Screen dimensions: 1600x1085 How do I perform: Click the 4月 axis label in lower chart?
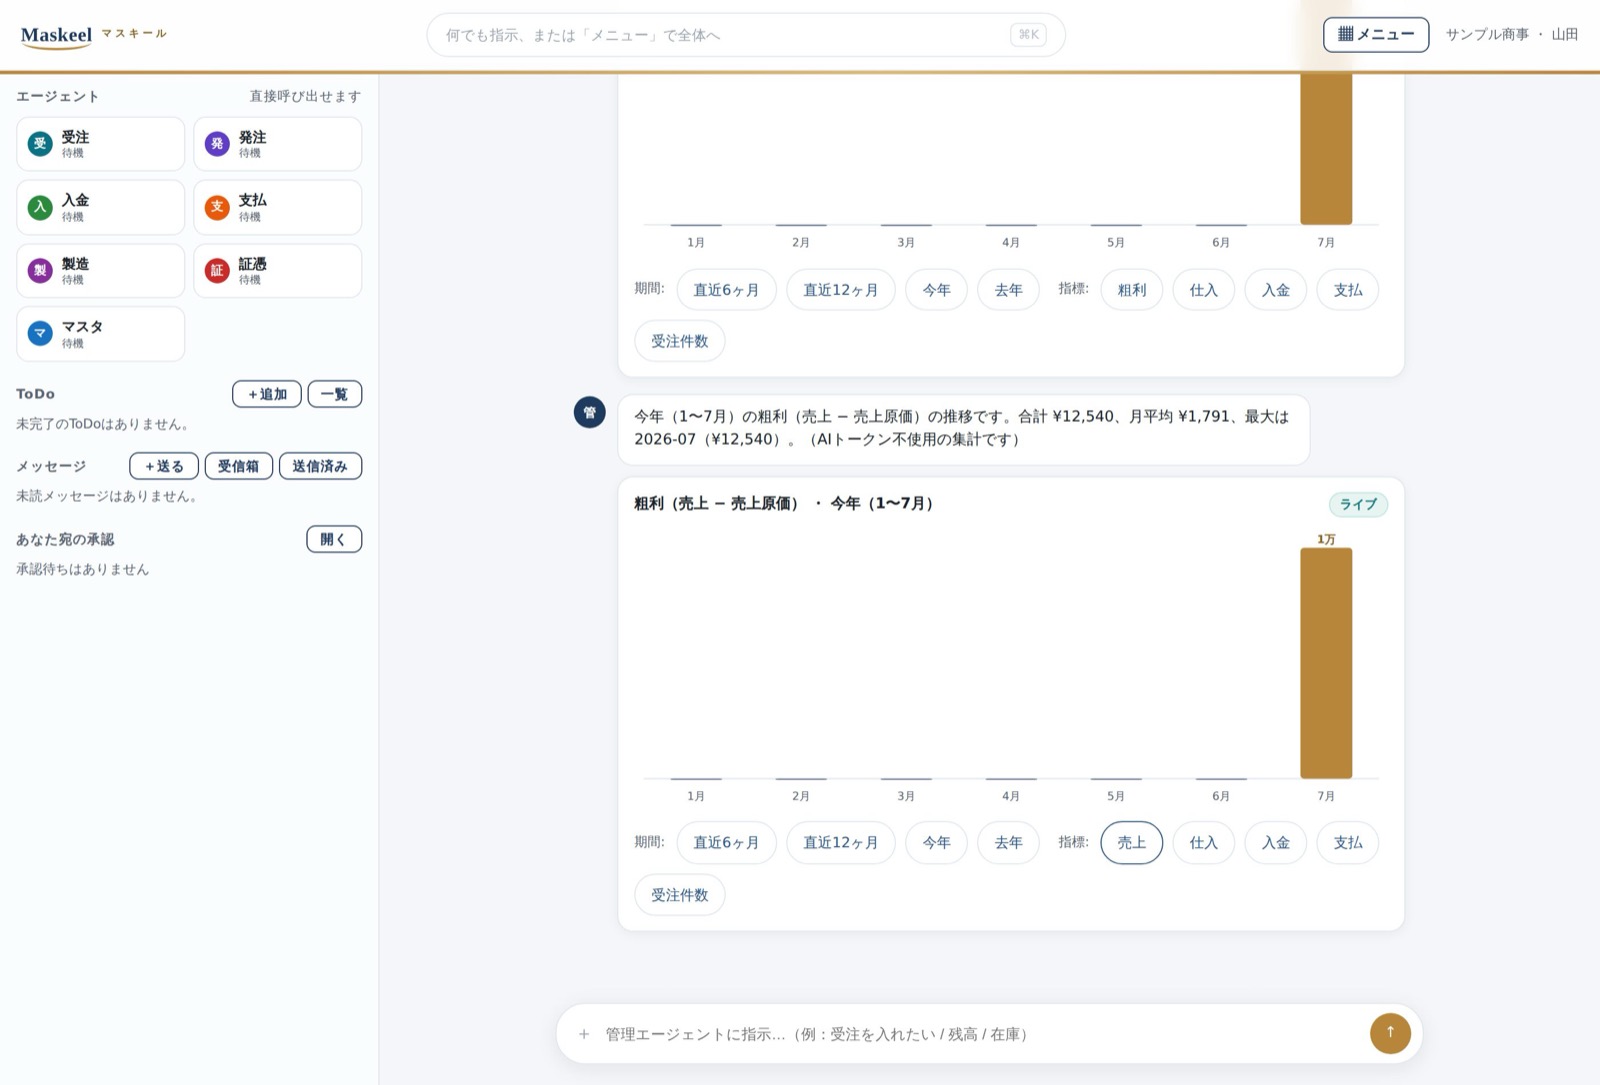[1011, 796]
